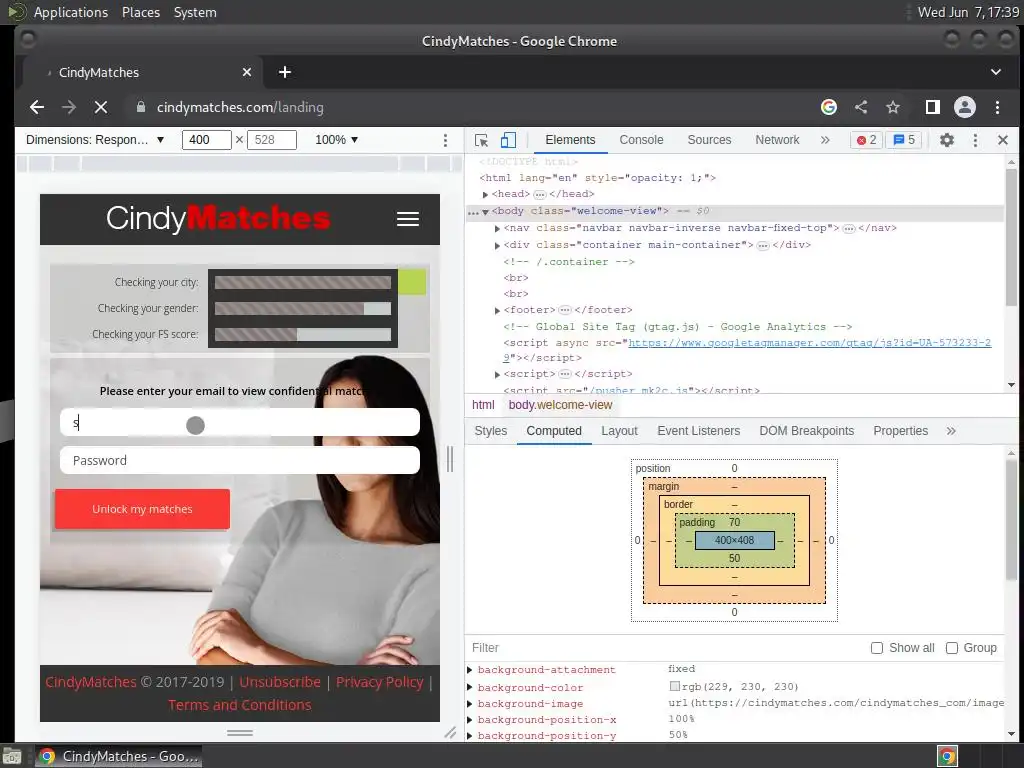Viewport: 1024px width, 768px height.
Task: Close the DevTools panel
Action: 1003,140
